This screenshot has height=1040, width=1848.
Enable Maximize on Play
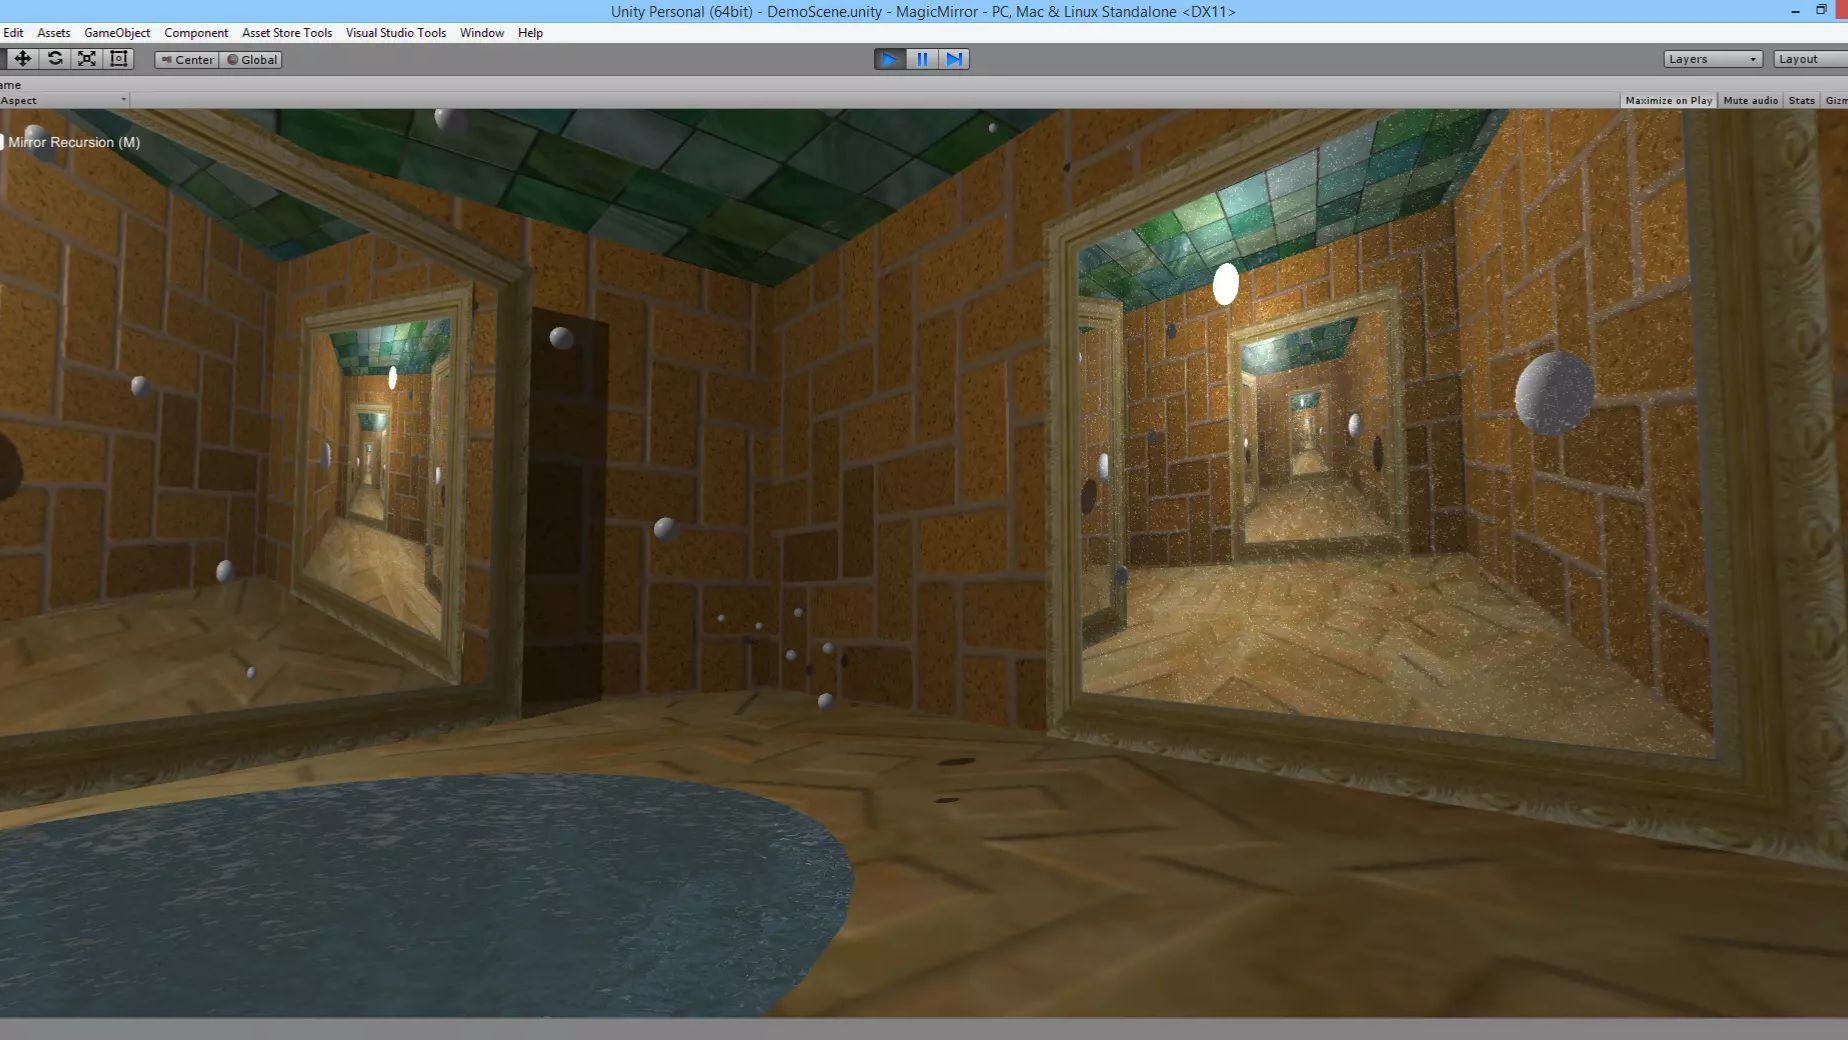tap(1667, 100)
